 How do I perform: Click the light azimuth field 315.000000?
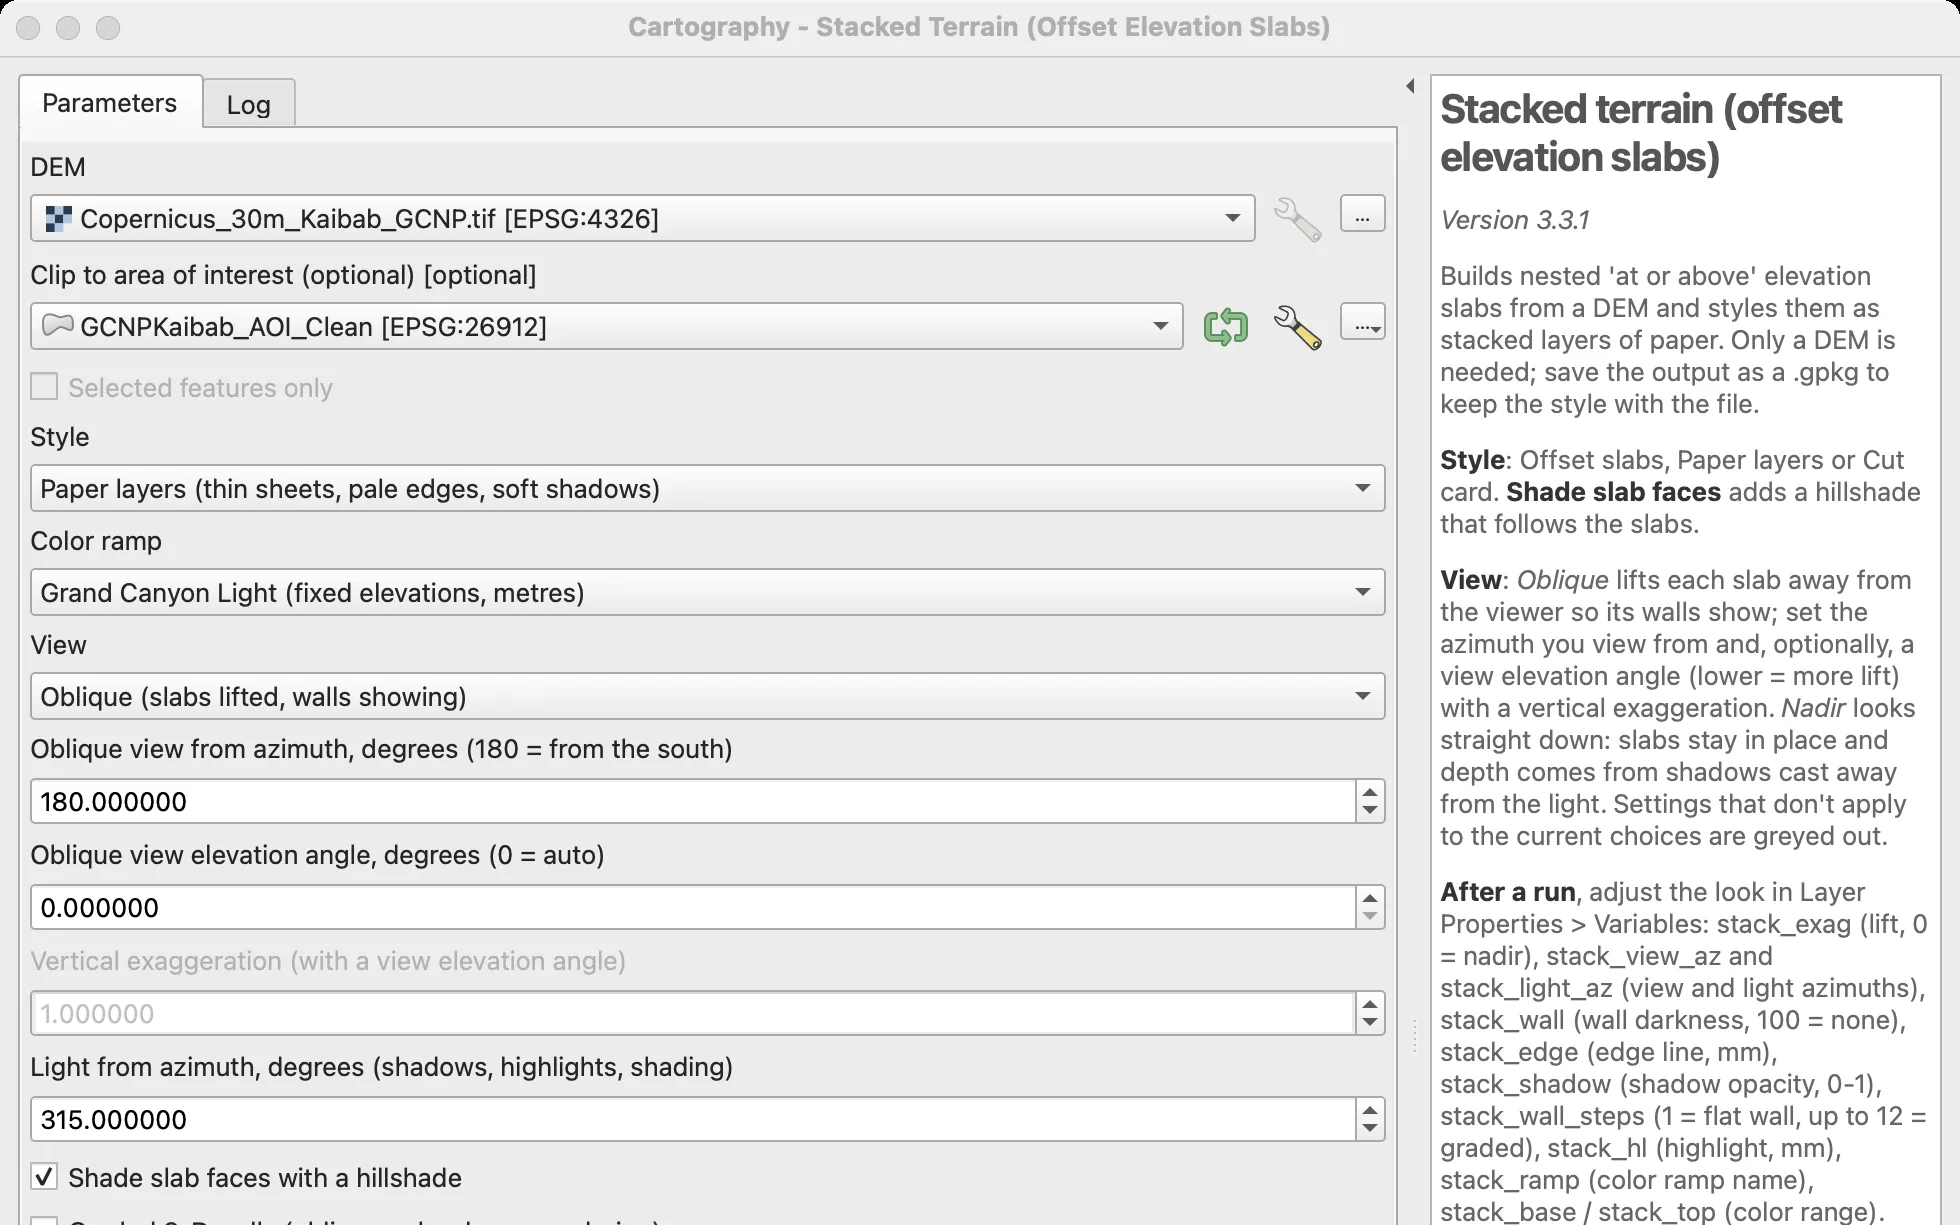pos(692,1120)
